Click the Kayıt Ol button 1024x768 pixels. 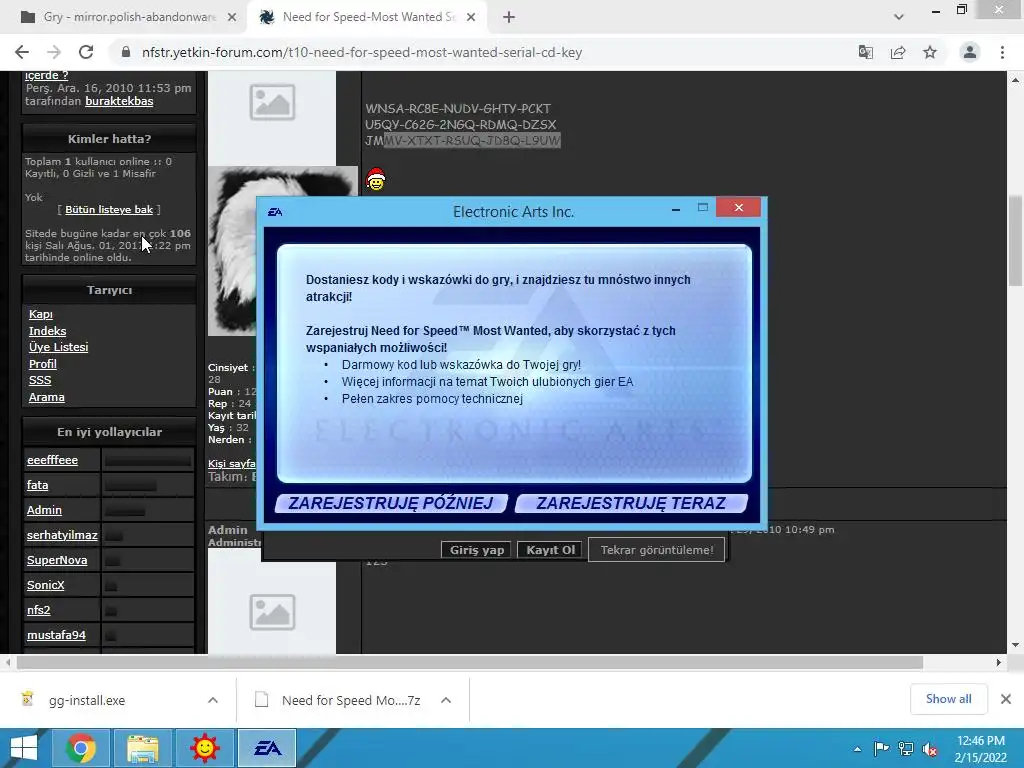550,550
